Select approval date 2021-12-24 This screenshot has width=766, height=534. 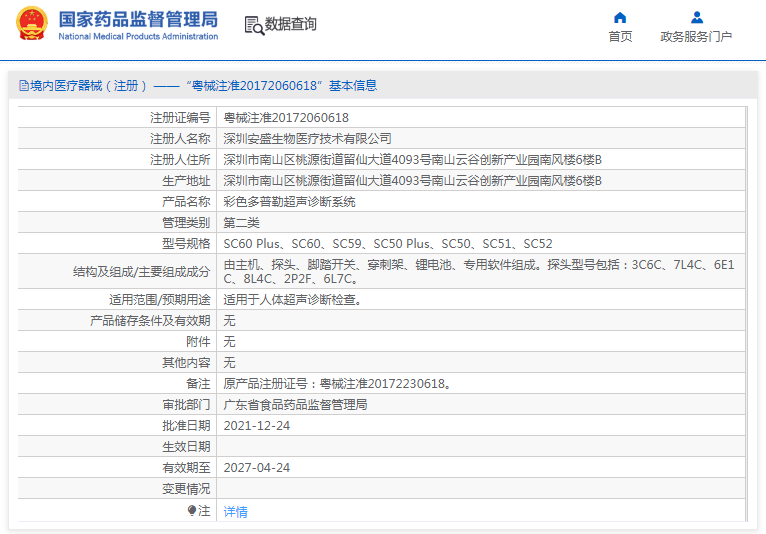coord(256,426)
